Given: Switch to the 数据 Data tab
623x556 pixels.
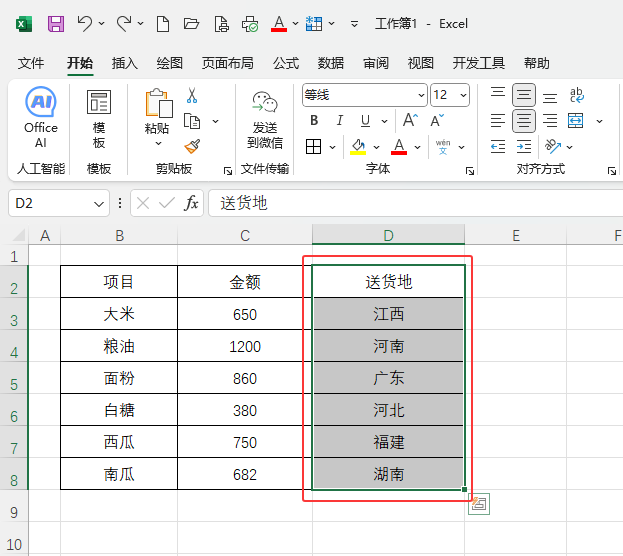Looking at the screenshot, I should 331,63.
